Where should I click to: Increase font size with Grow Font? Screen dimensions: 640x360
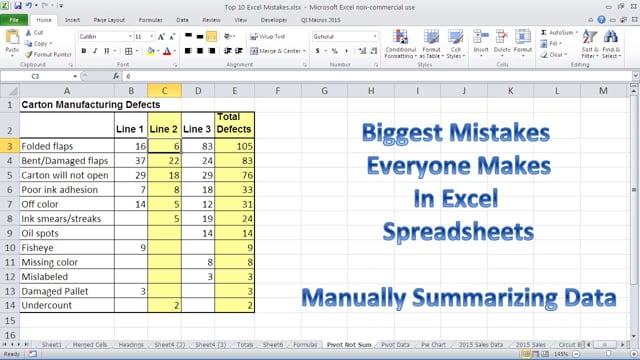pos(161,37)
